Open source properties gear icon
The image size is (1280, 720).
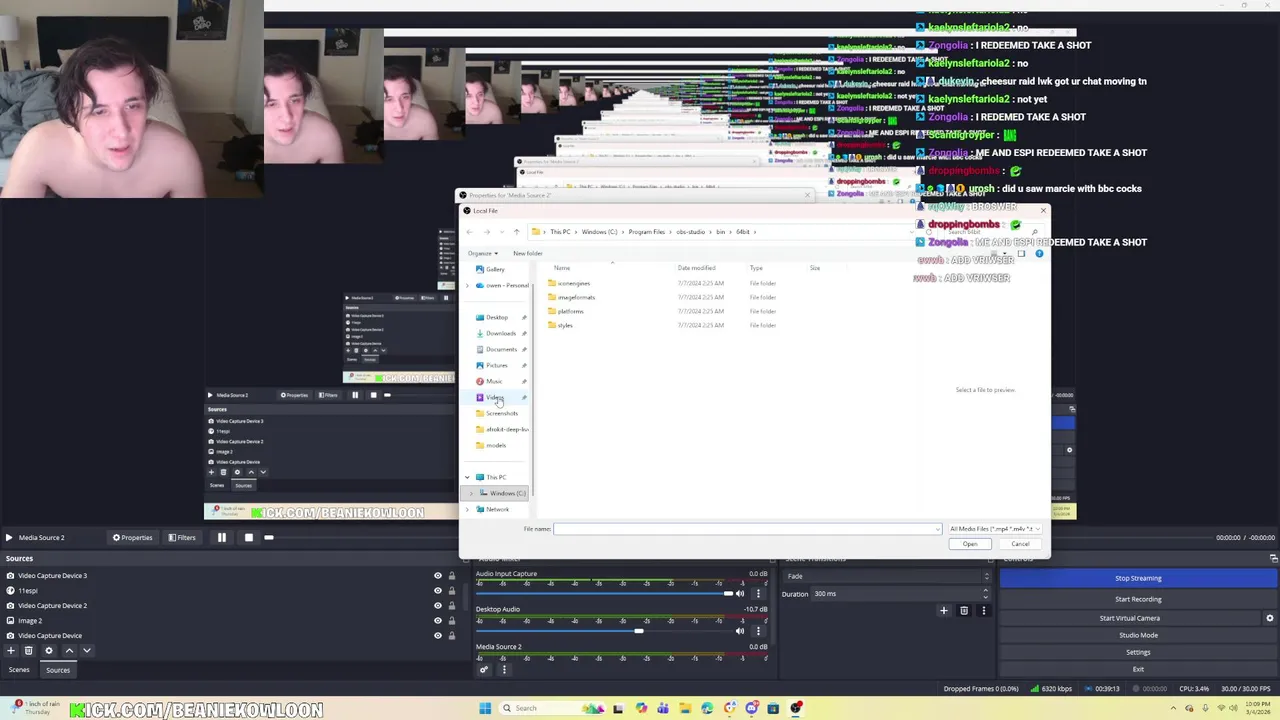(48, 650)
